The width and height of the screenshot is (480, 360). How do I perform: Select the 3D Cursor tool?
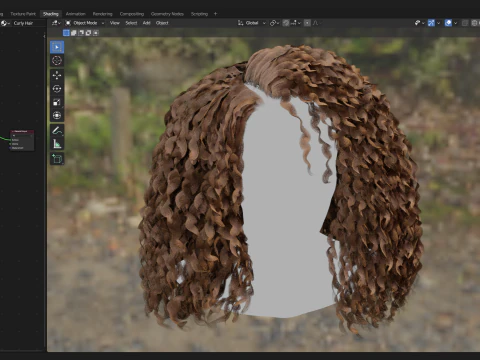[57, 61]
